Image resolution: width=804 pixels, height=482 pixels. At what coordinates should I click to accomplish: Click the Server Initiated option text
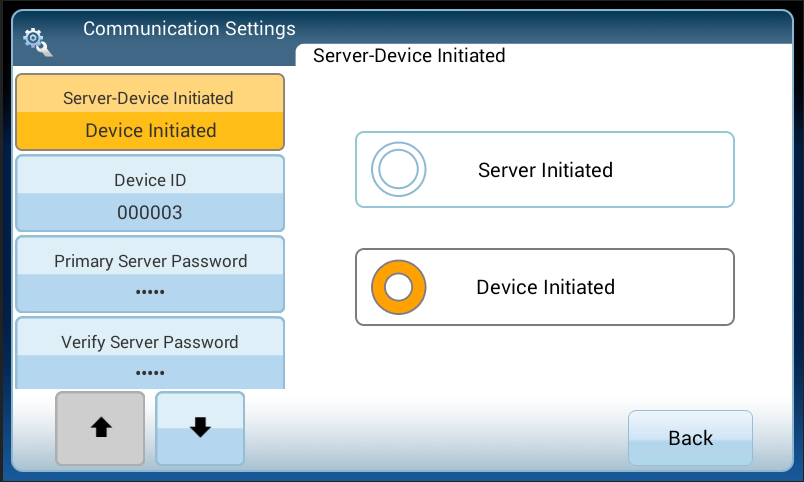(545, 170)
